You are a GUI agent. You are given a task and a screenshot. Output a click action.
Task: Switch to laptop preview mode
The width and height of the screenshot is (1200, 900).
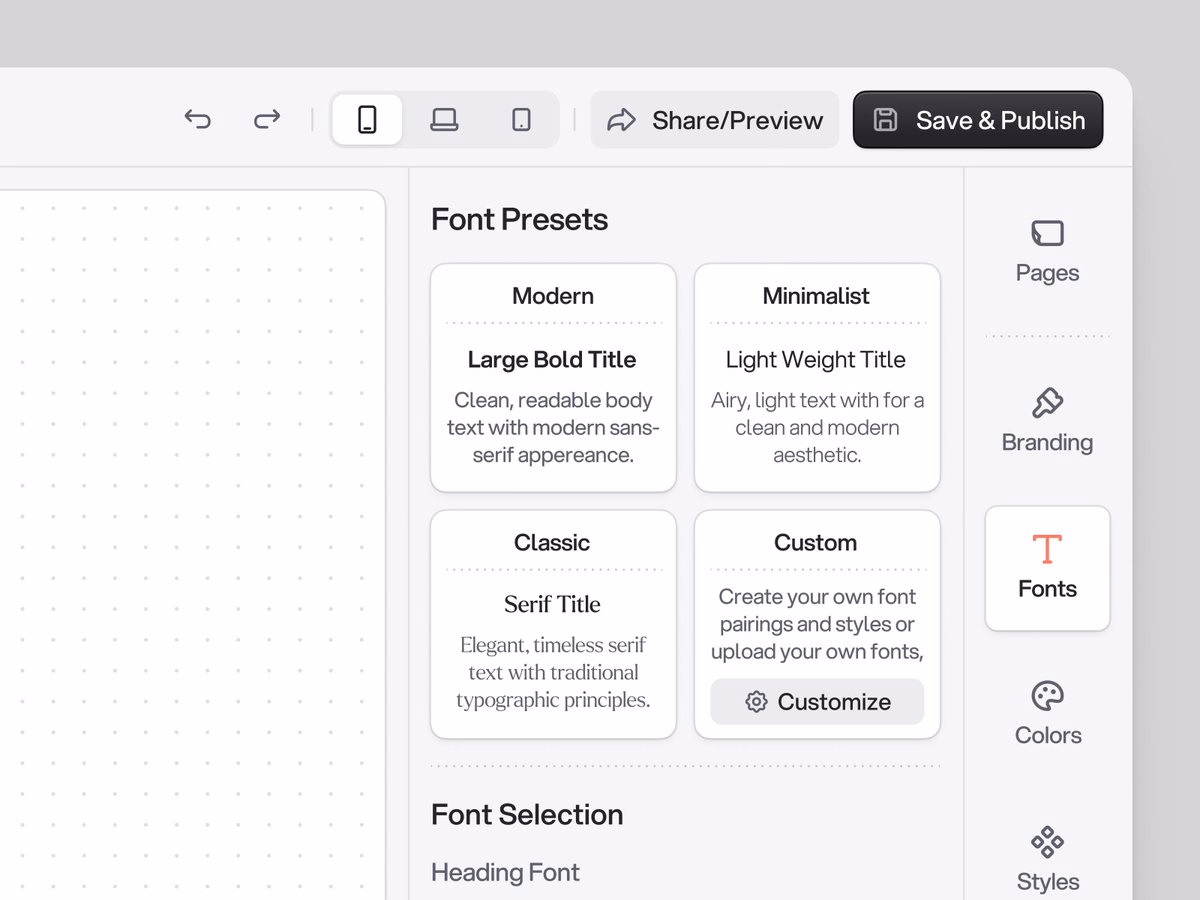444,120
